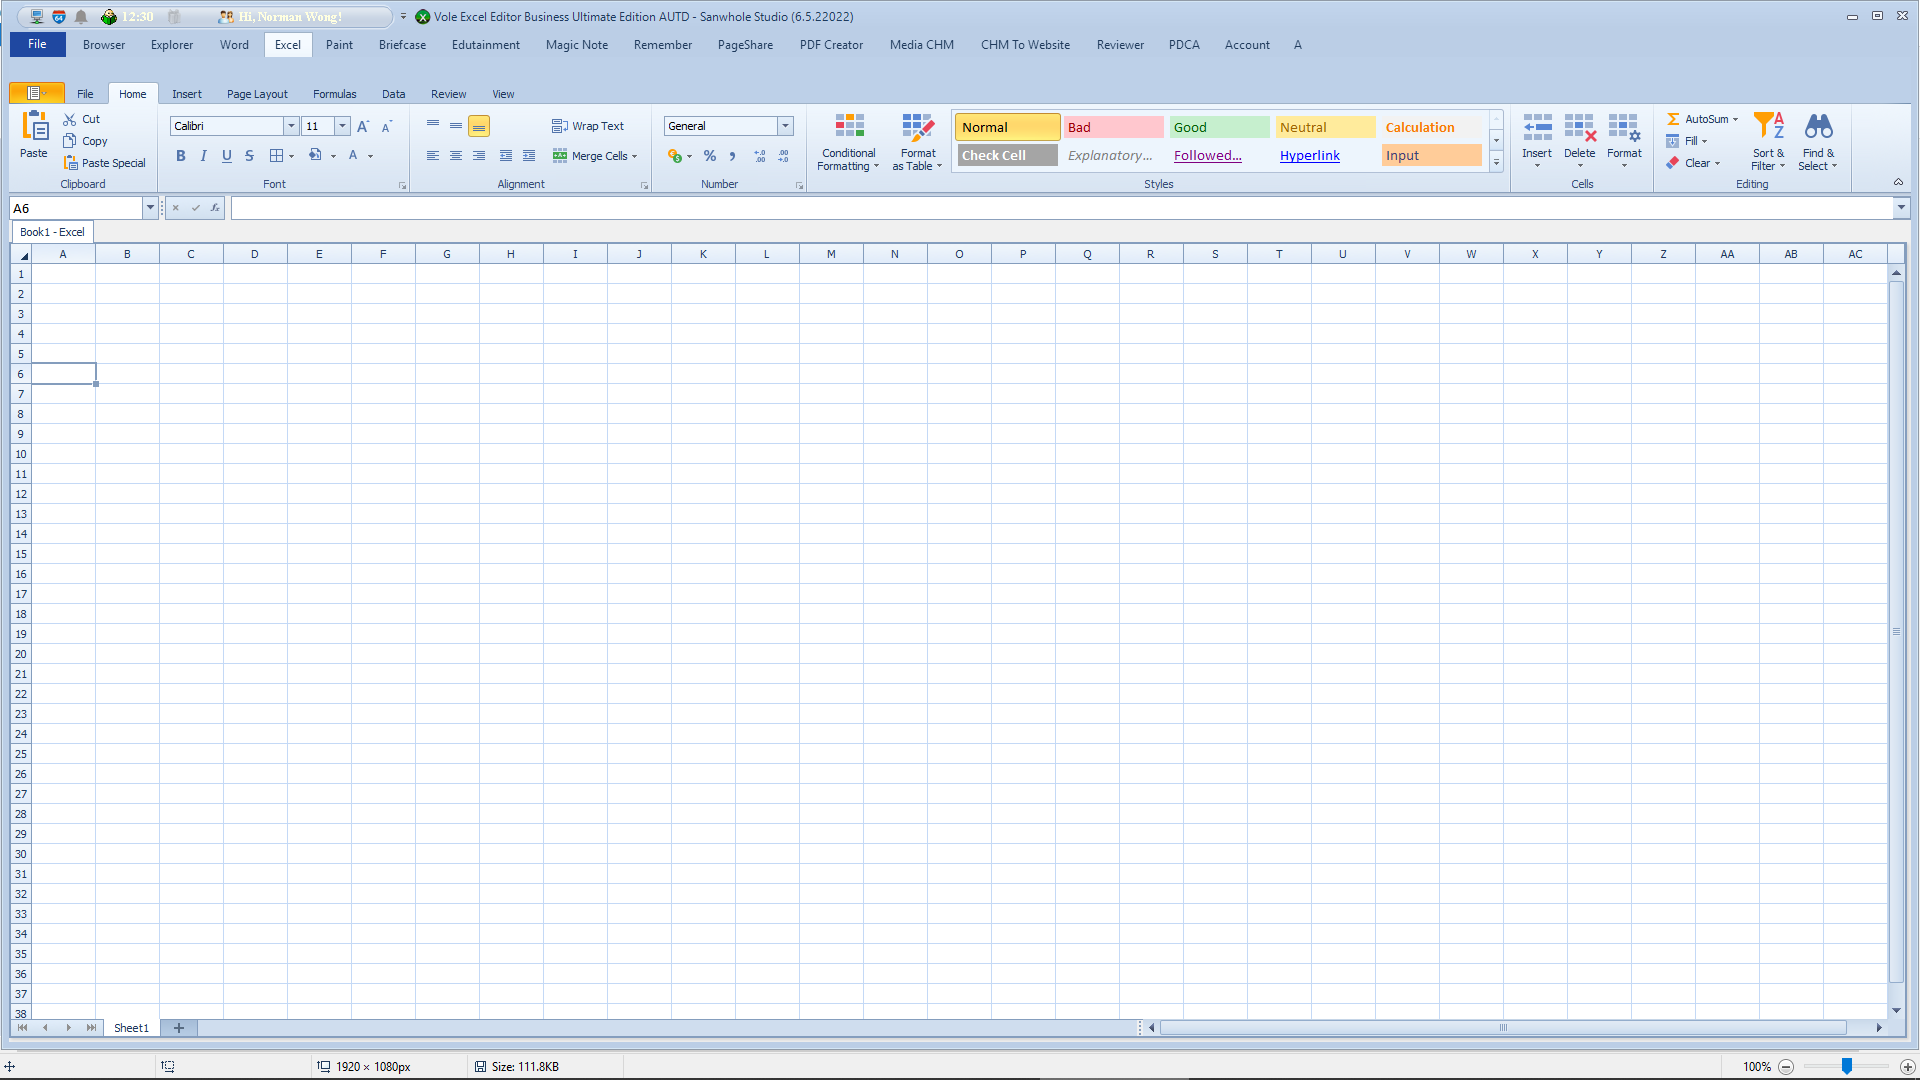This screenshot has height=1080, width=1920.
Task: Increase font size with grow font icon
Action: pos(363,126)
